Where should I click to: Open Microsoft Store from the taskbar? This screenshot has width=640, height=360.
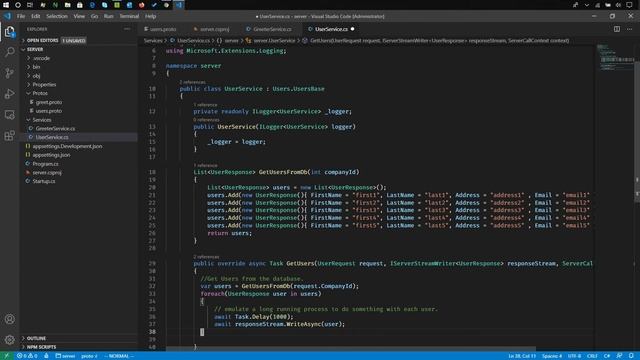(80, 5)
